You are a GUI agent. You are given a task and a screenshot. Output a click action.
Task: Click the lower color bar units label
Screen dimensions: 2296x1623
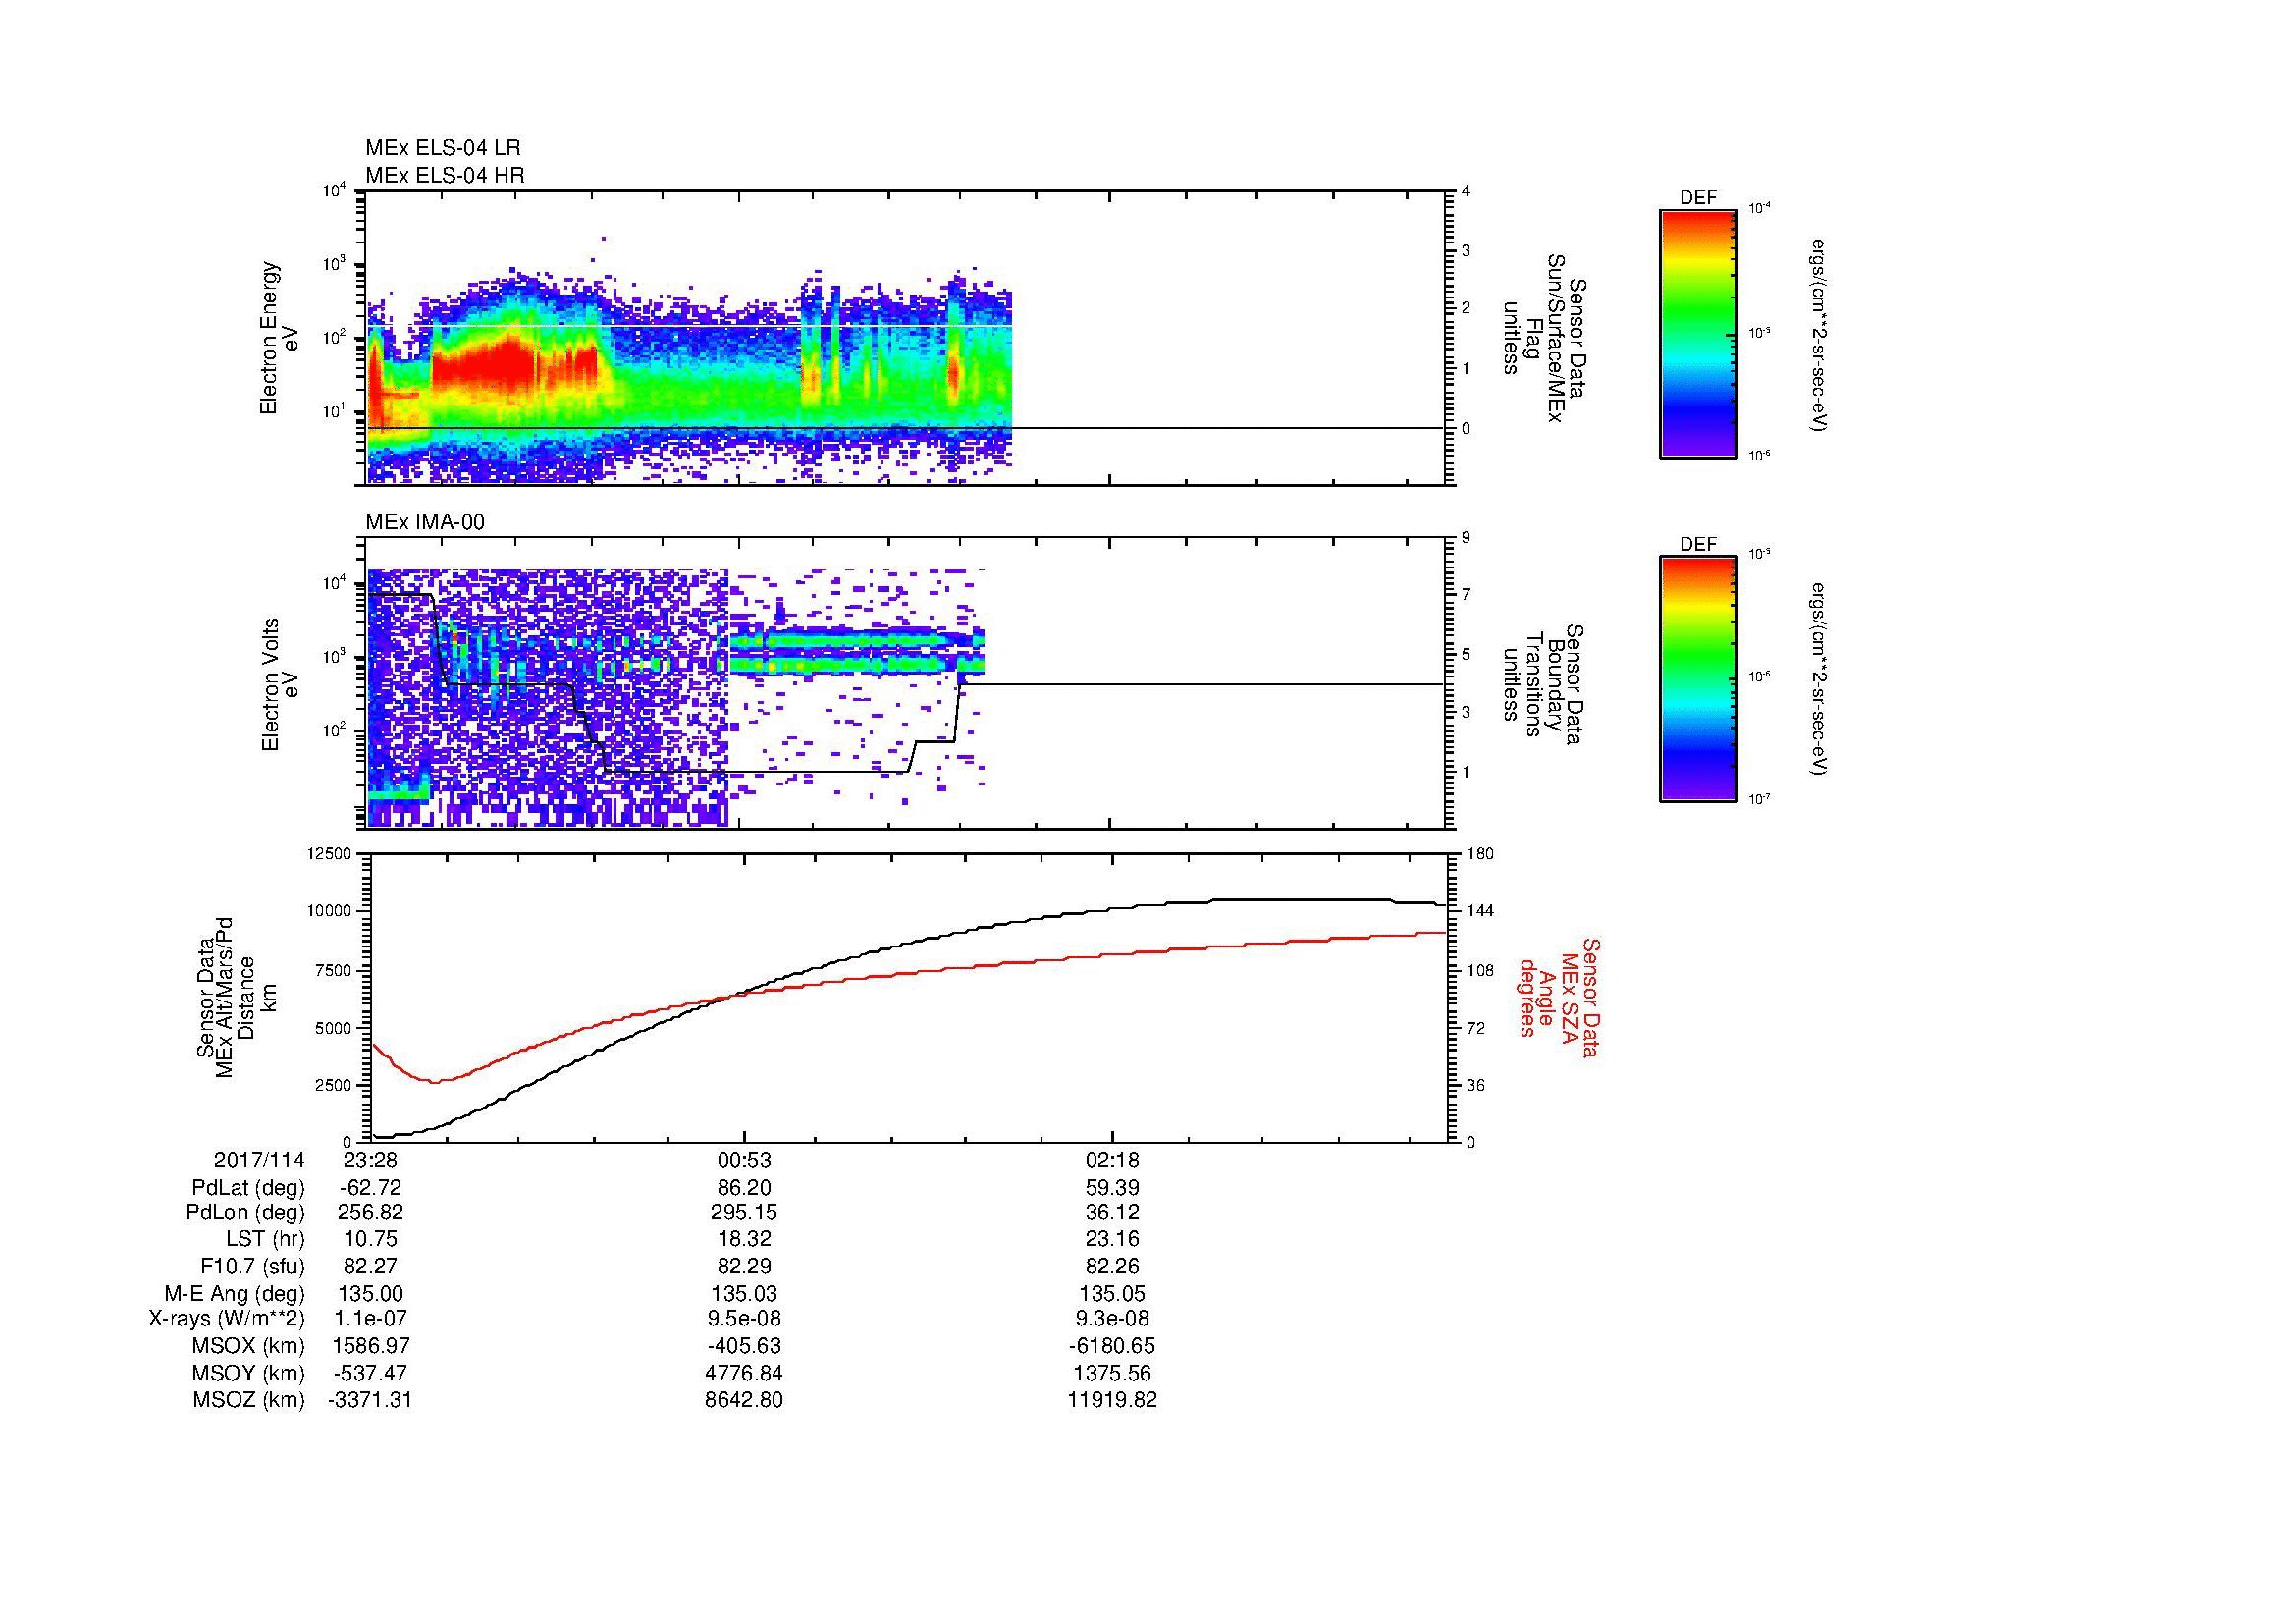(x=1820, y=680)
